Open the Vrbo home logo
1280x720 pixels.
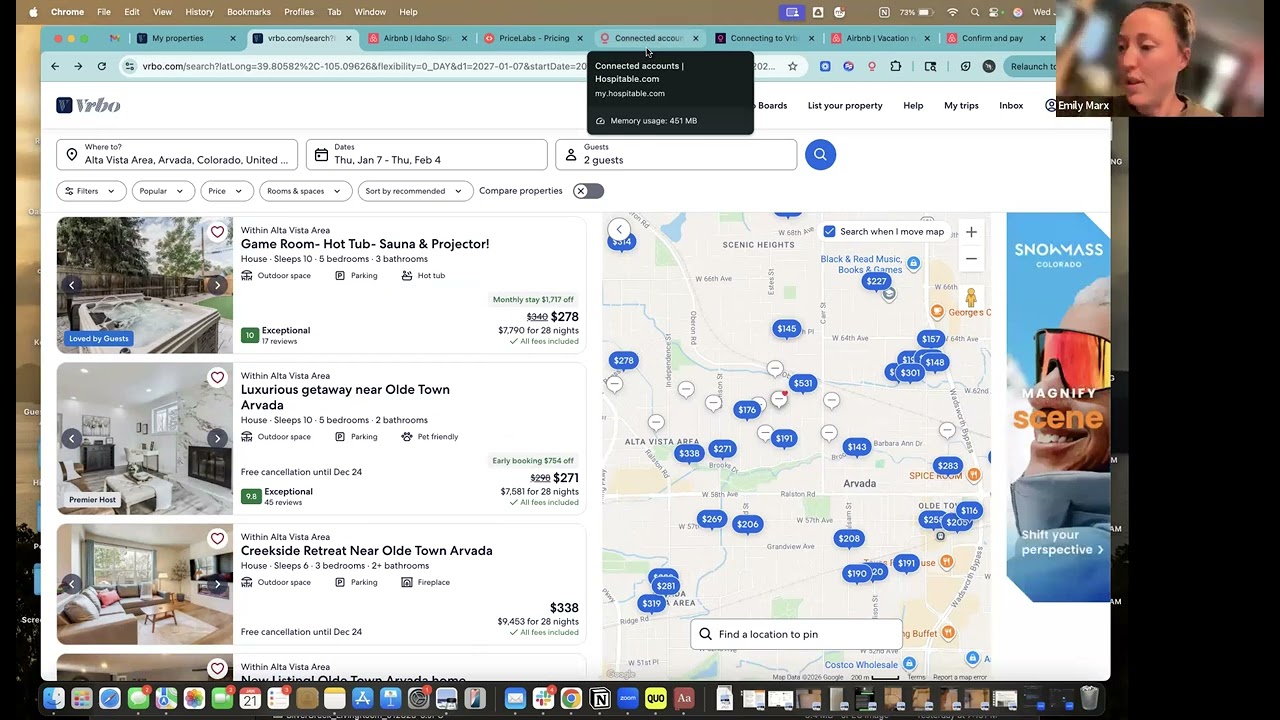pyautogui.click(x=88, y=105)
